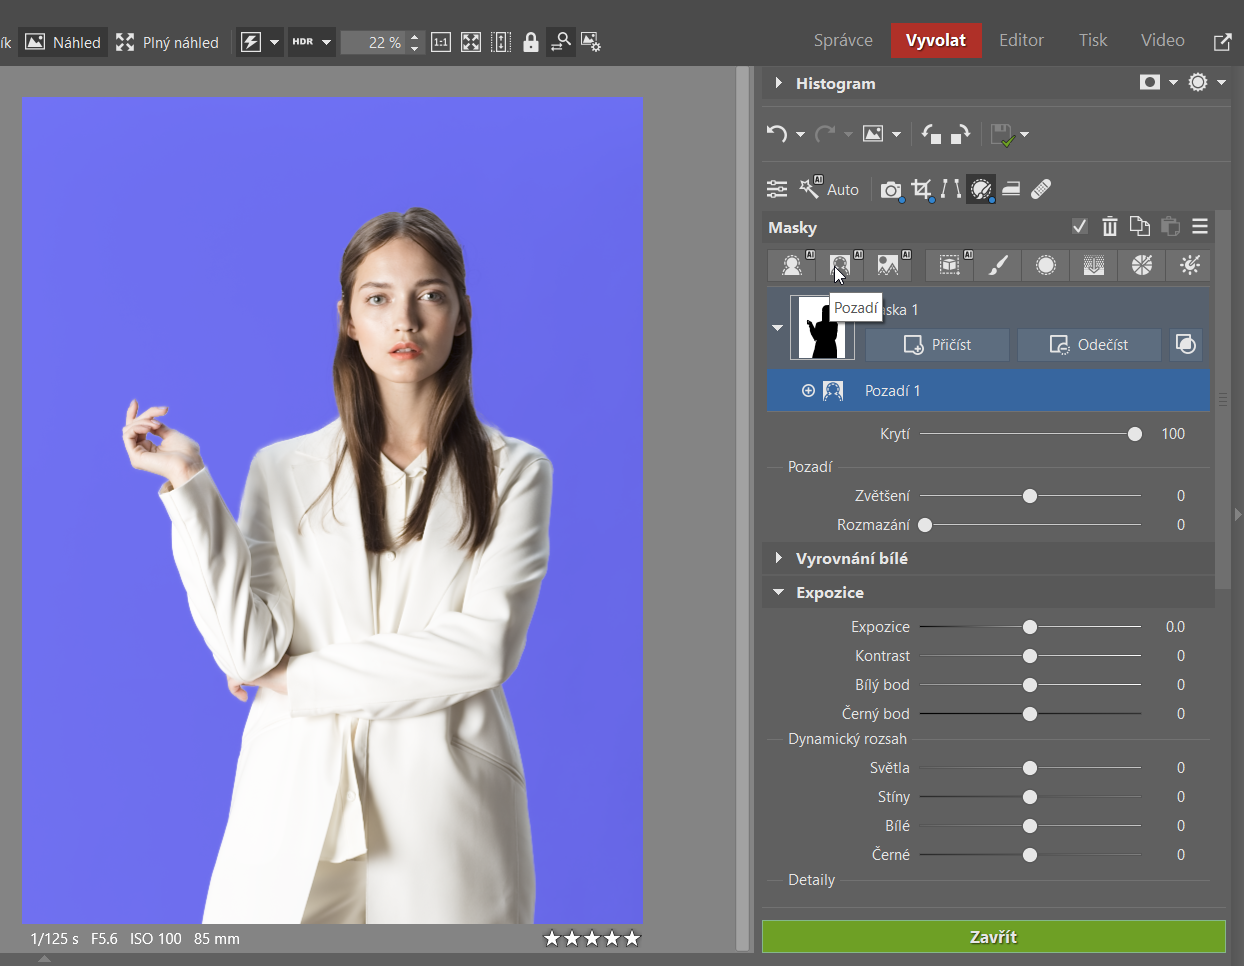Click the undo arrow icon
Screen dimensions: 1244x966
point(777,134)
